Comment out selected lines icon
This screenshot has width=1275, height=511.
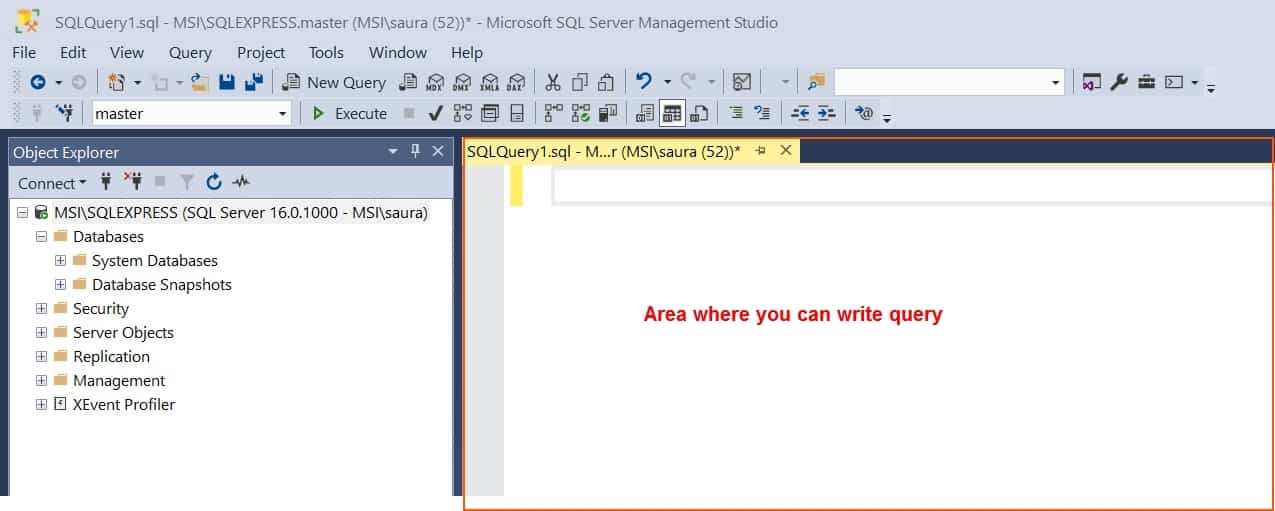(736, 113)
